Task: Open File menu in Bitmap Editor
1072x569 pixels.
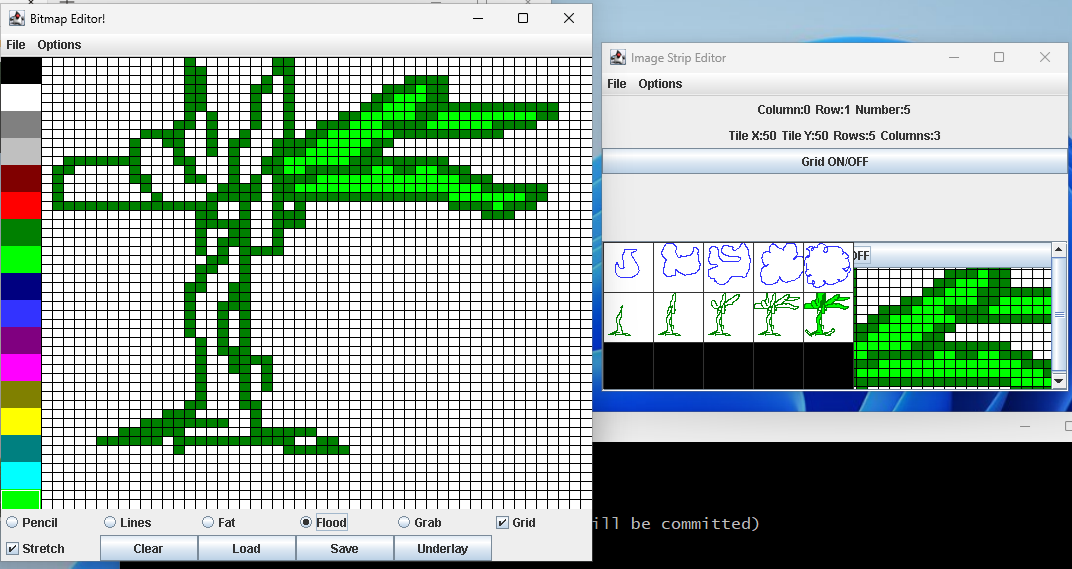Action: [16, 44]
